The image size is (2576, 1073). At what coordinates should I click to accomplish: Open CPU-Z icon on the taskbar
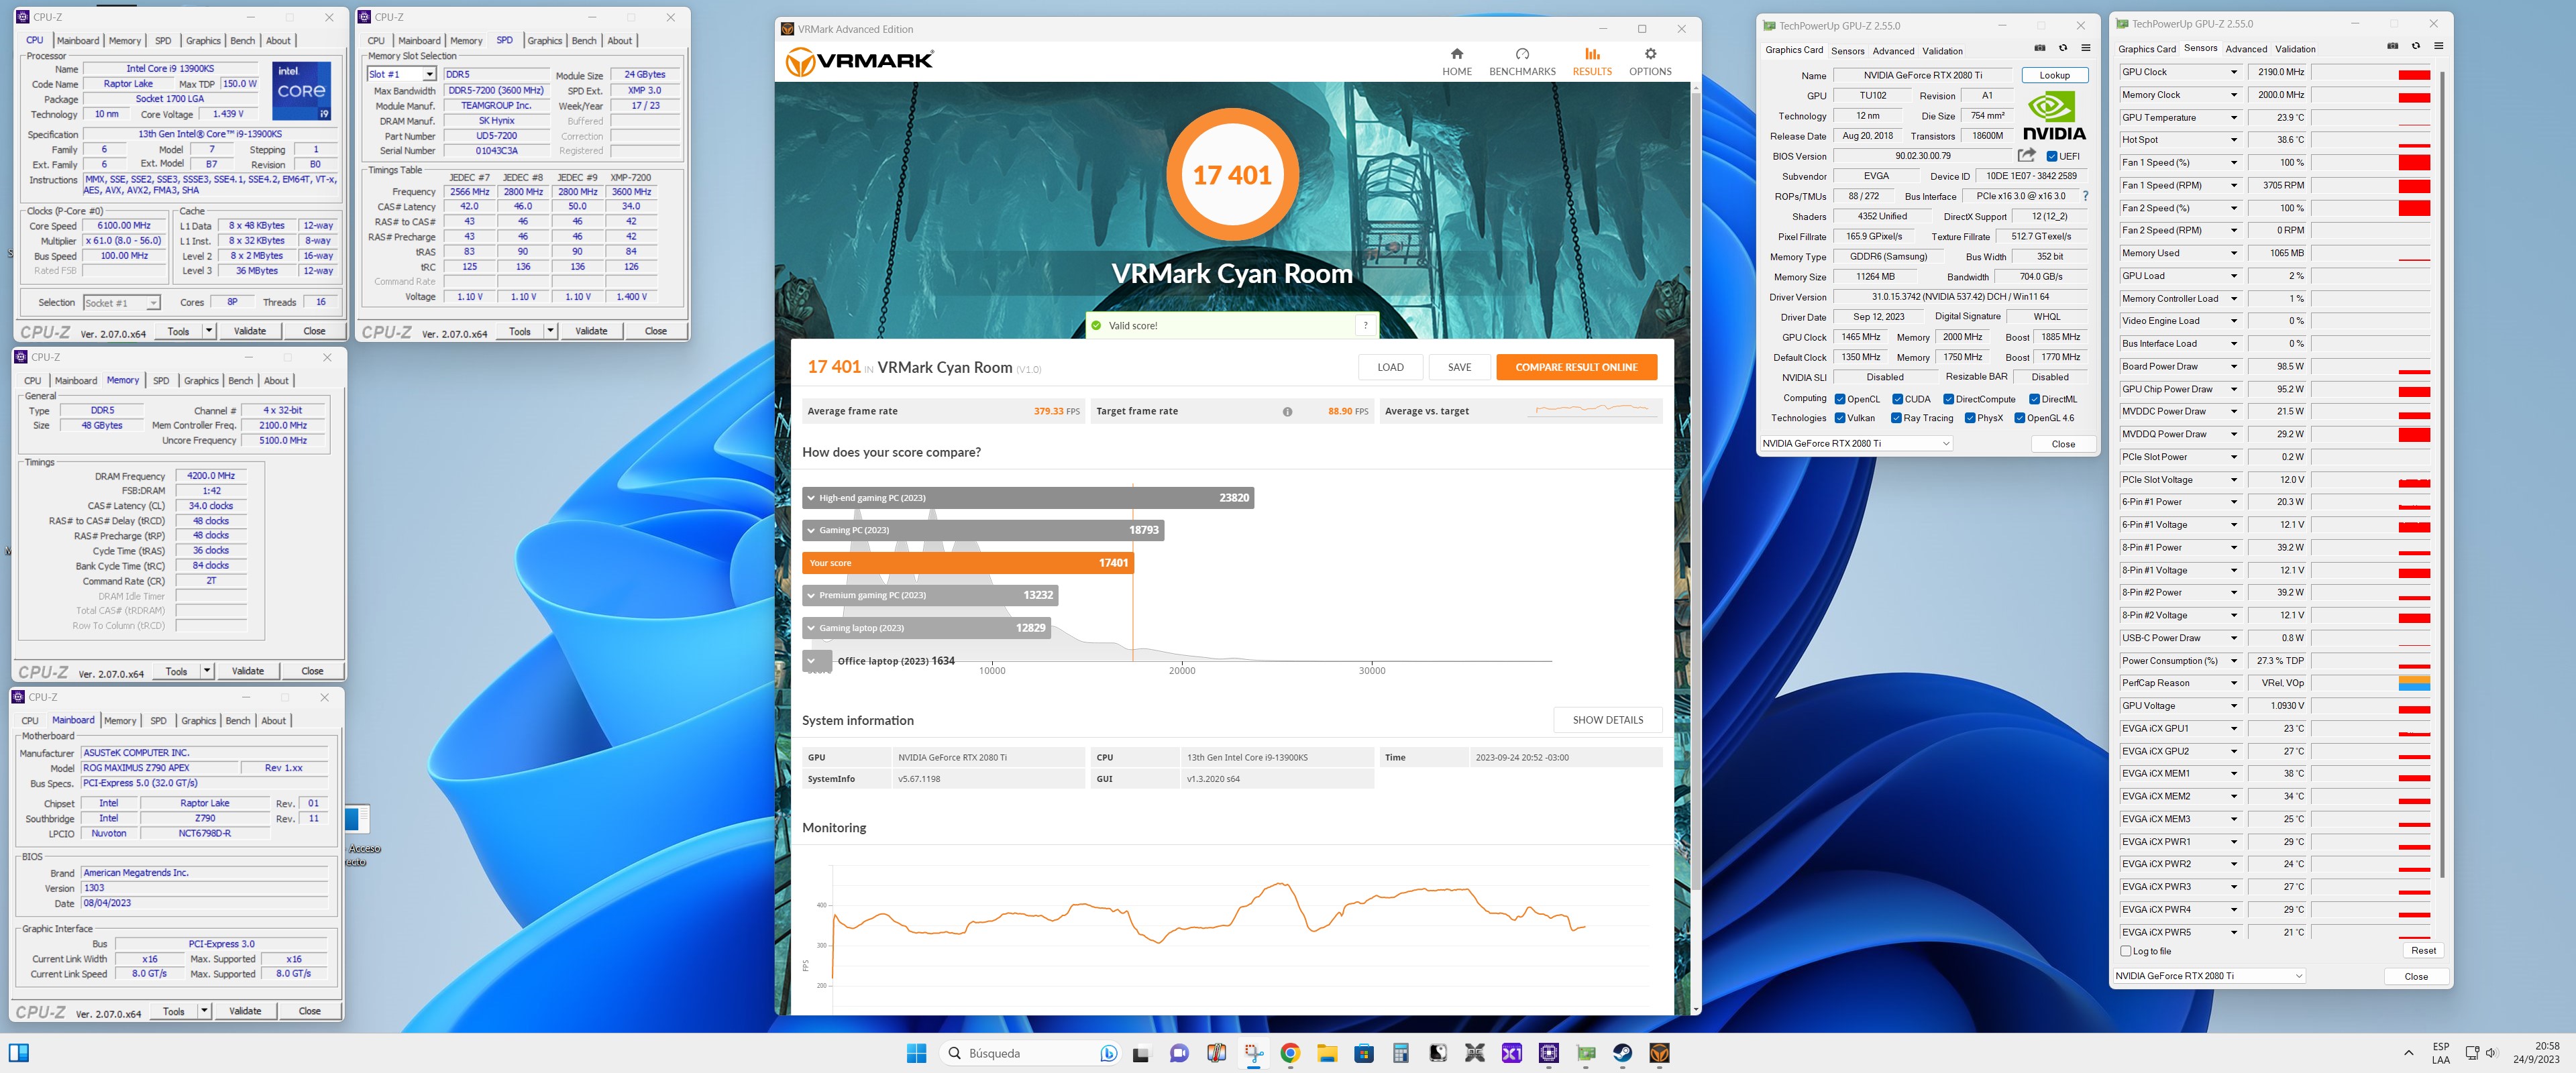click(x=1548, y=1053)
